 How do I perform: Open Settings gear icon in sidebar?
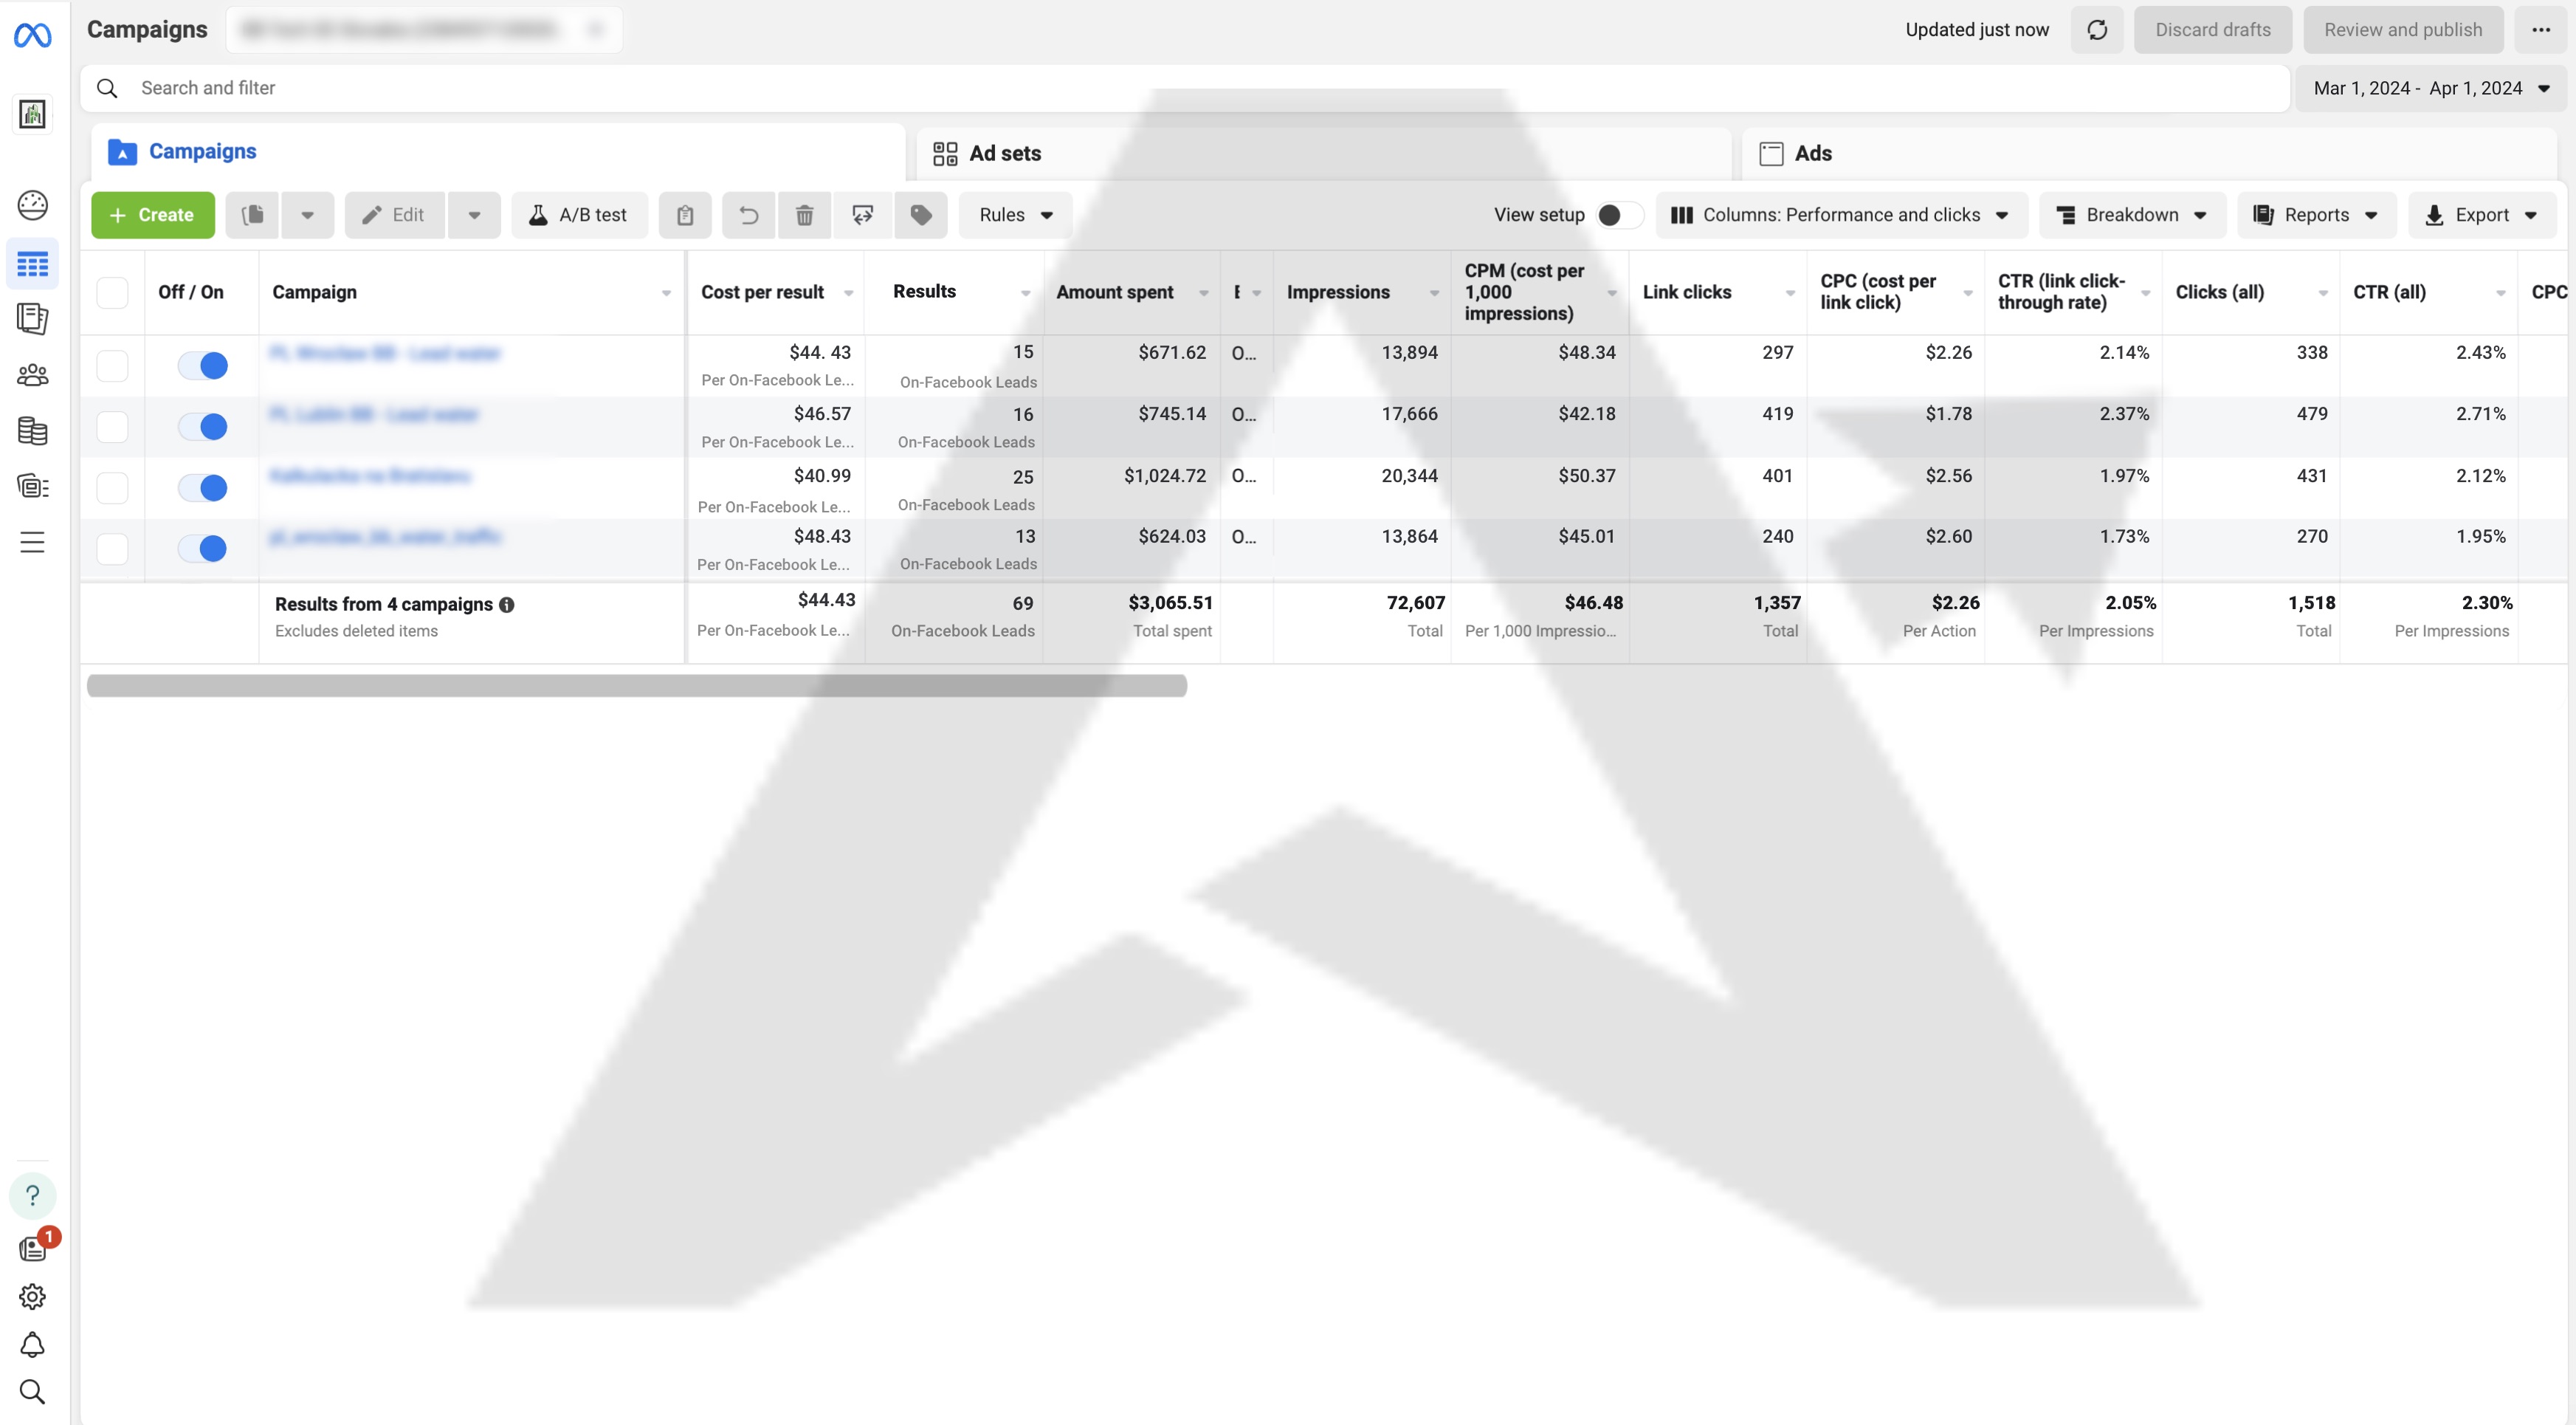pos(32,1297)
